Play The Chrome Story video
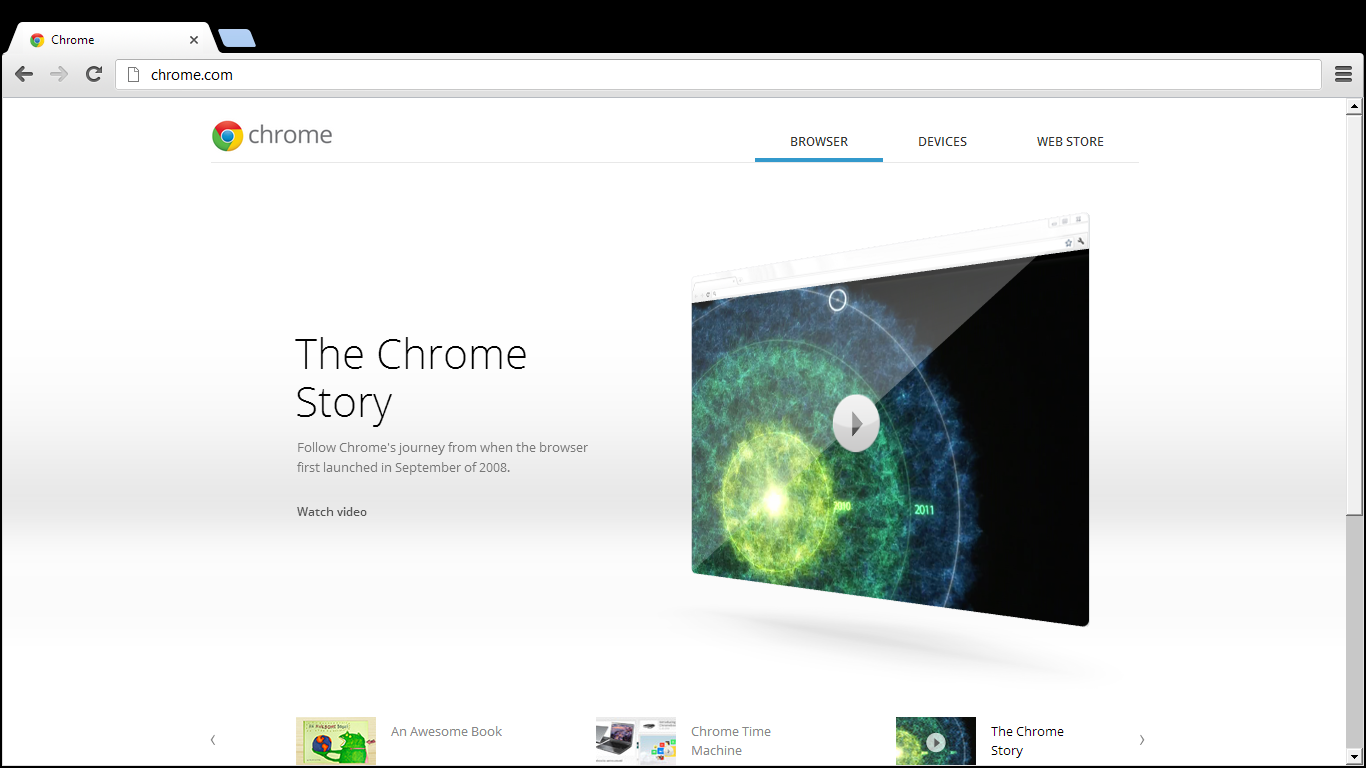The image size is (1366, 768). (x=855, y=423)
